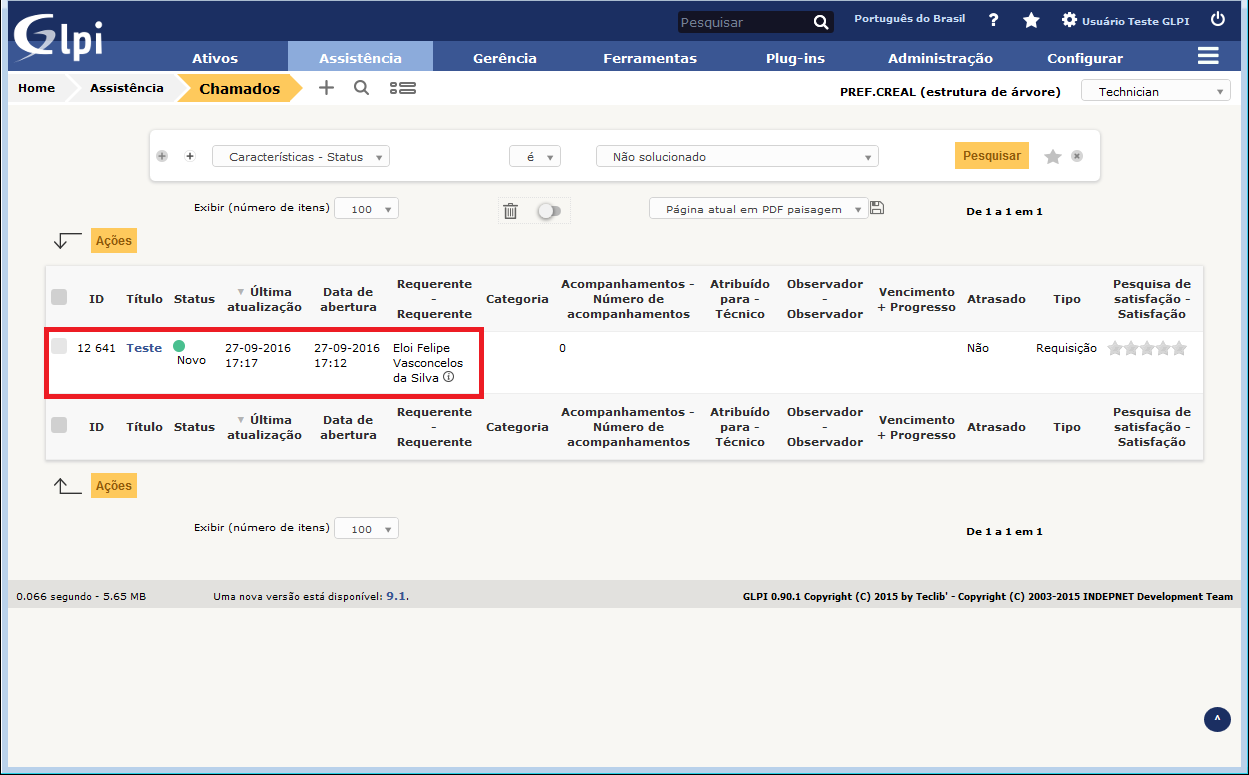Open bookmarks via the header star icon

1031,20
